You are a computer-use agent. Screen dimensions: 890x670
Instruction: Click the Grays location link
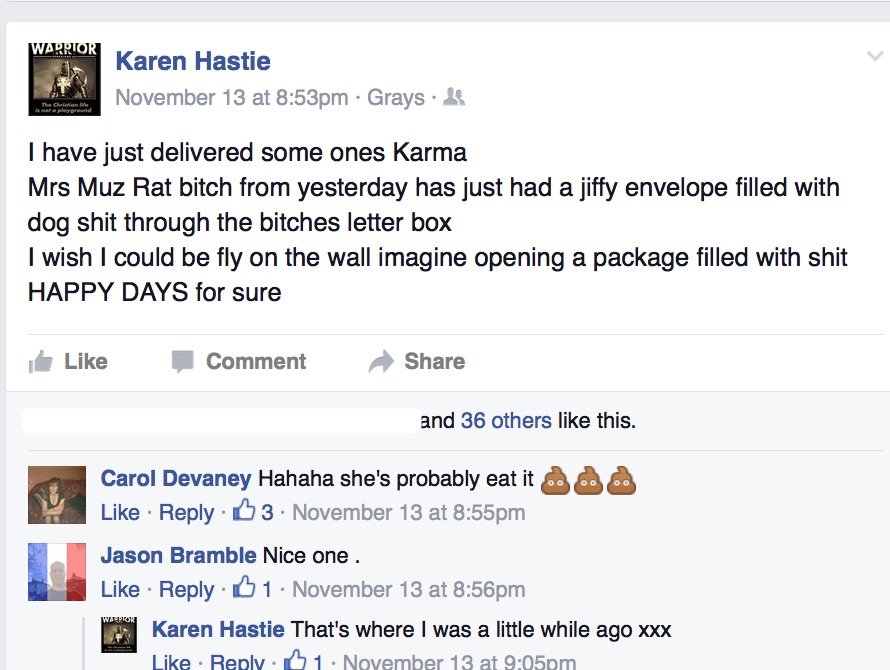(x=396, y=98)
